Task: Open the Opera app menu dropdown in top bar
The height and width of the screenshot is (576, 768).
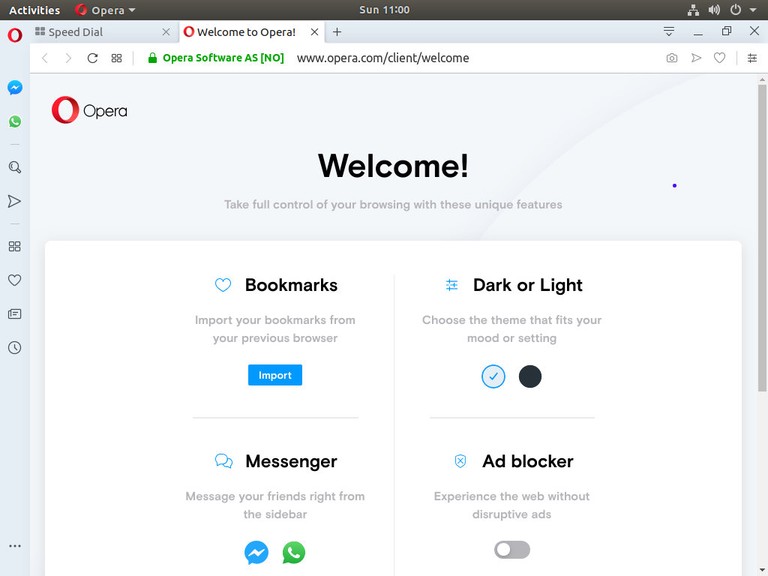Action: click(105, 10)
